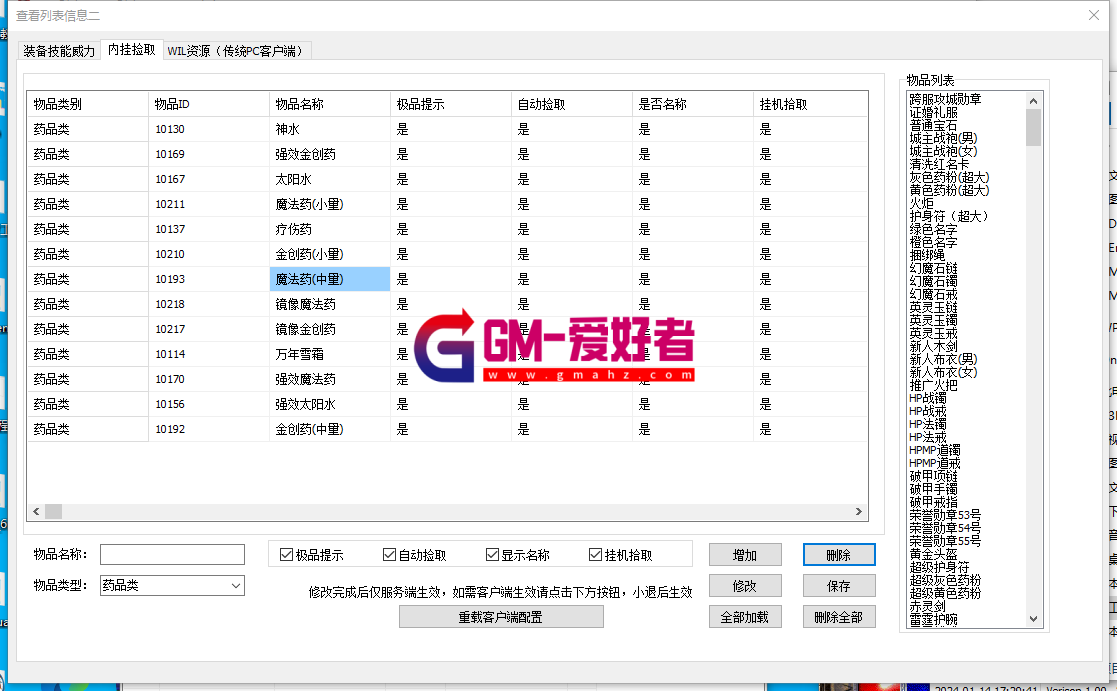Screen dimensions: 1117x691
Task: Click the 物品列表 scroll-up arrow
Action: 1033,99
